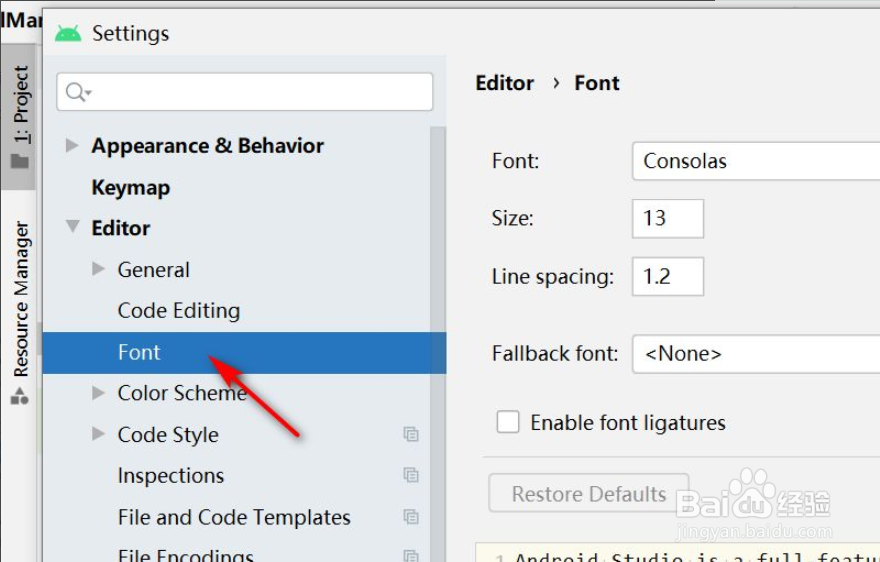Click the copy icon beside File and Code Templates

410,517
